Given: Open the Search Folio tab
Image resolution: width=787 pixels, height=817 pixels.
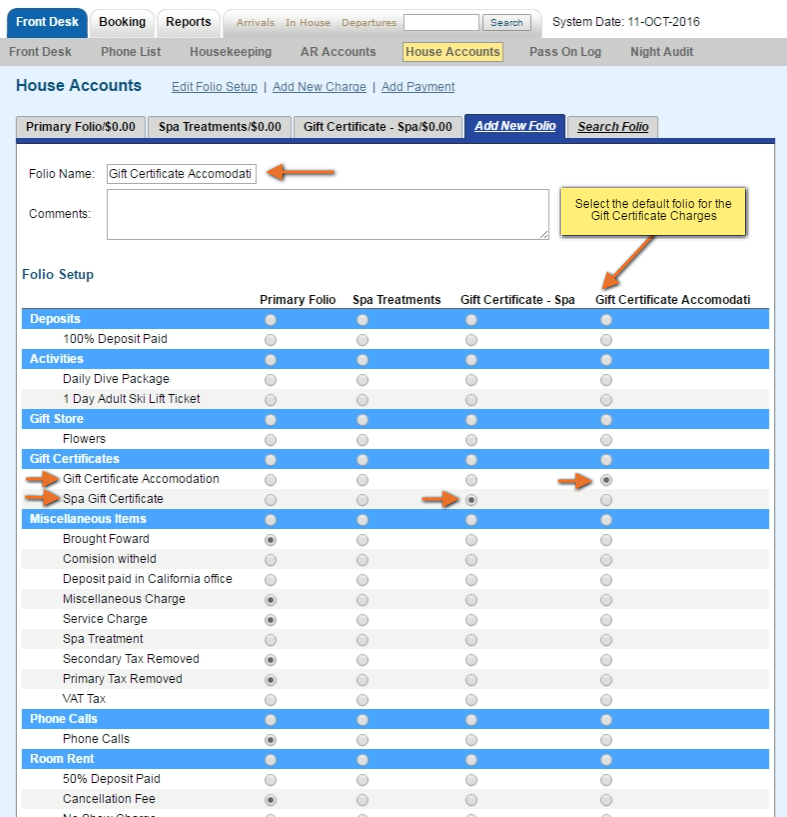Looking at the screenshot, I should 612,127.
